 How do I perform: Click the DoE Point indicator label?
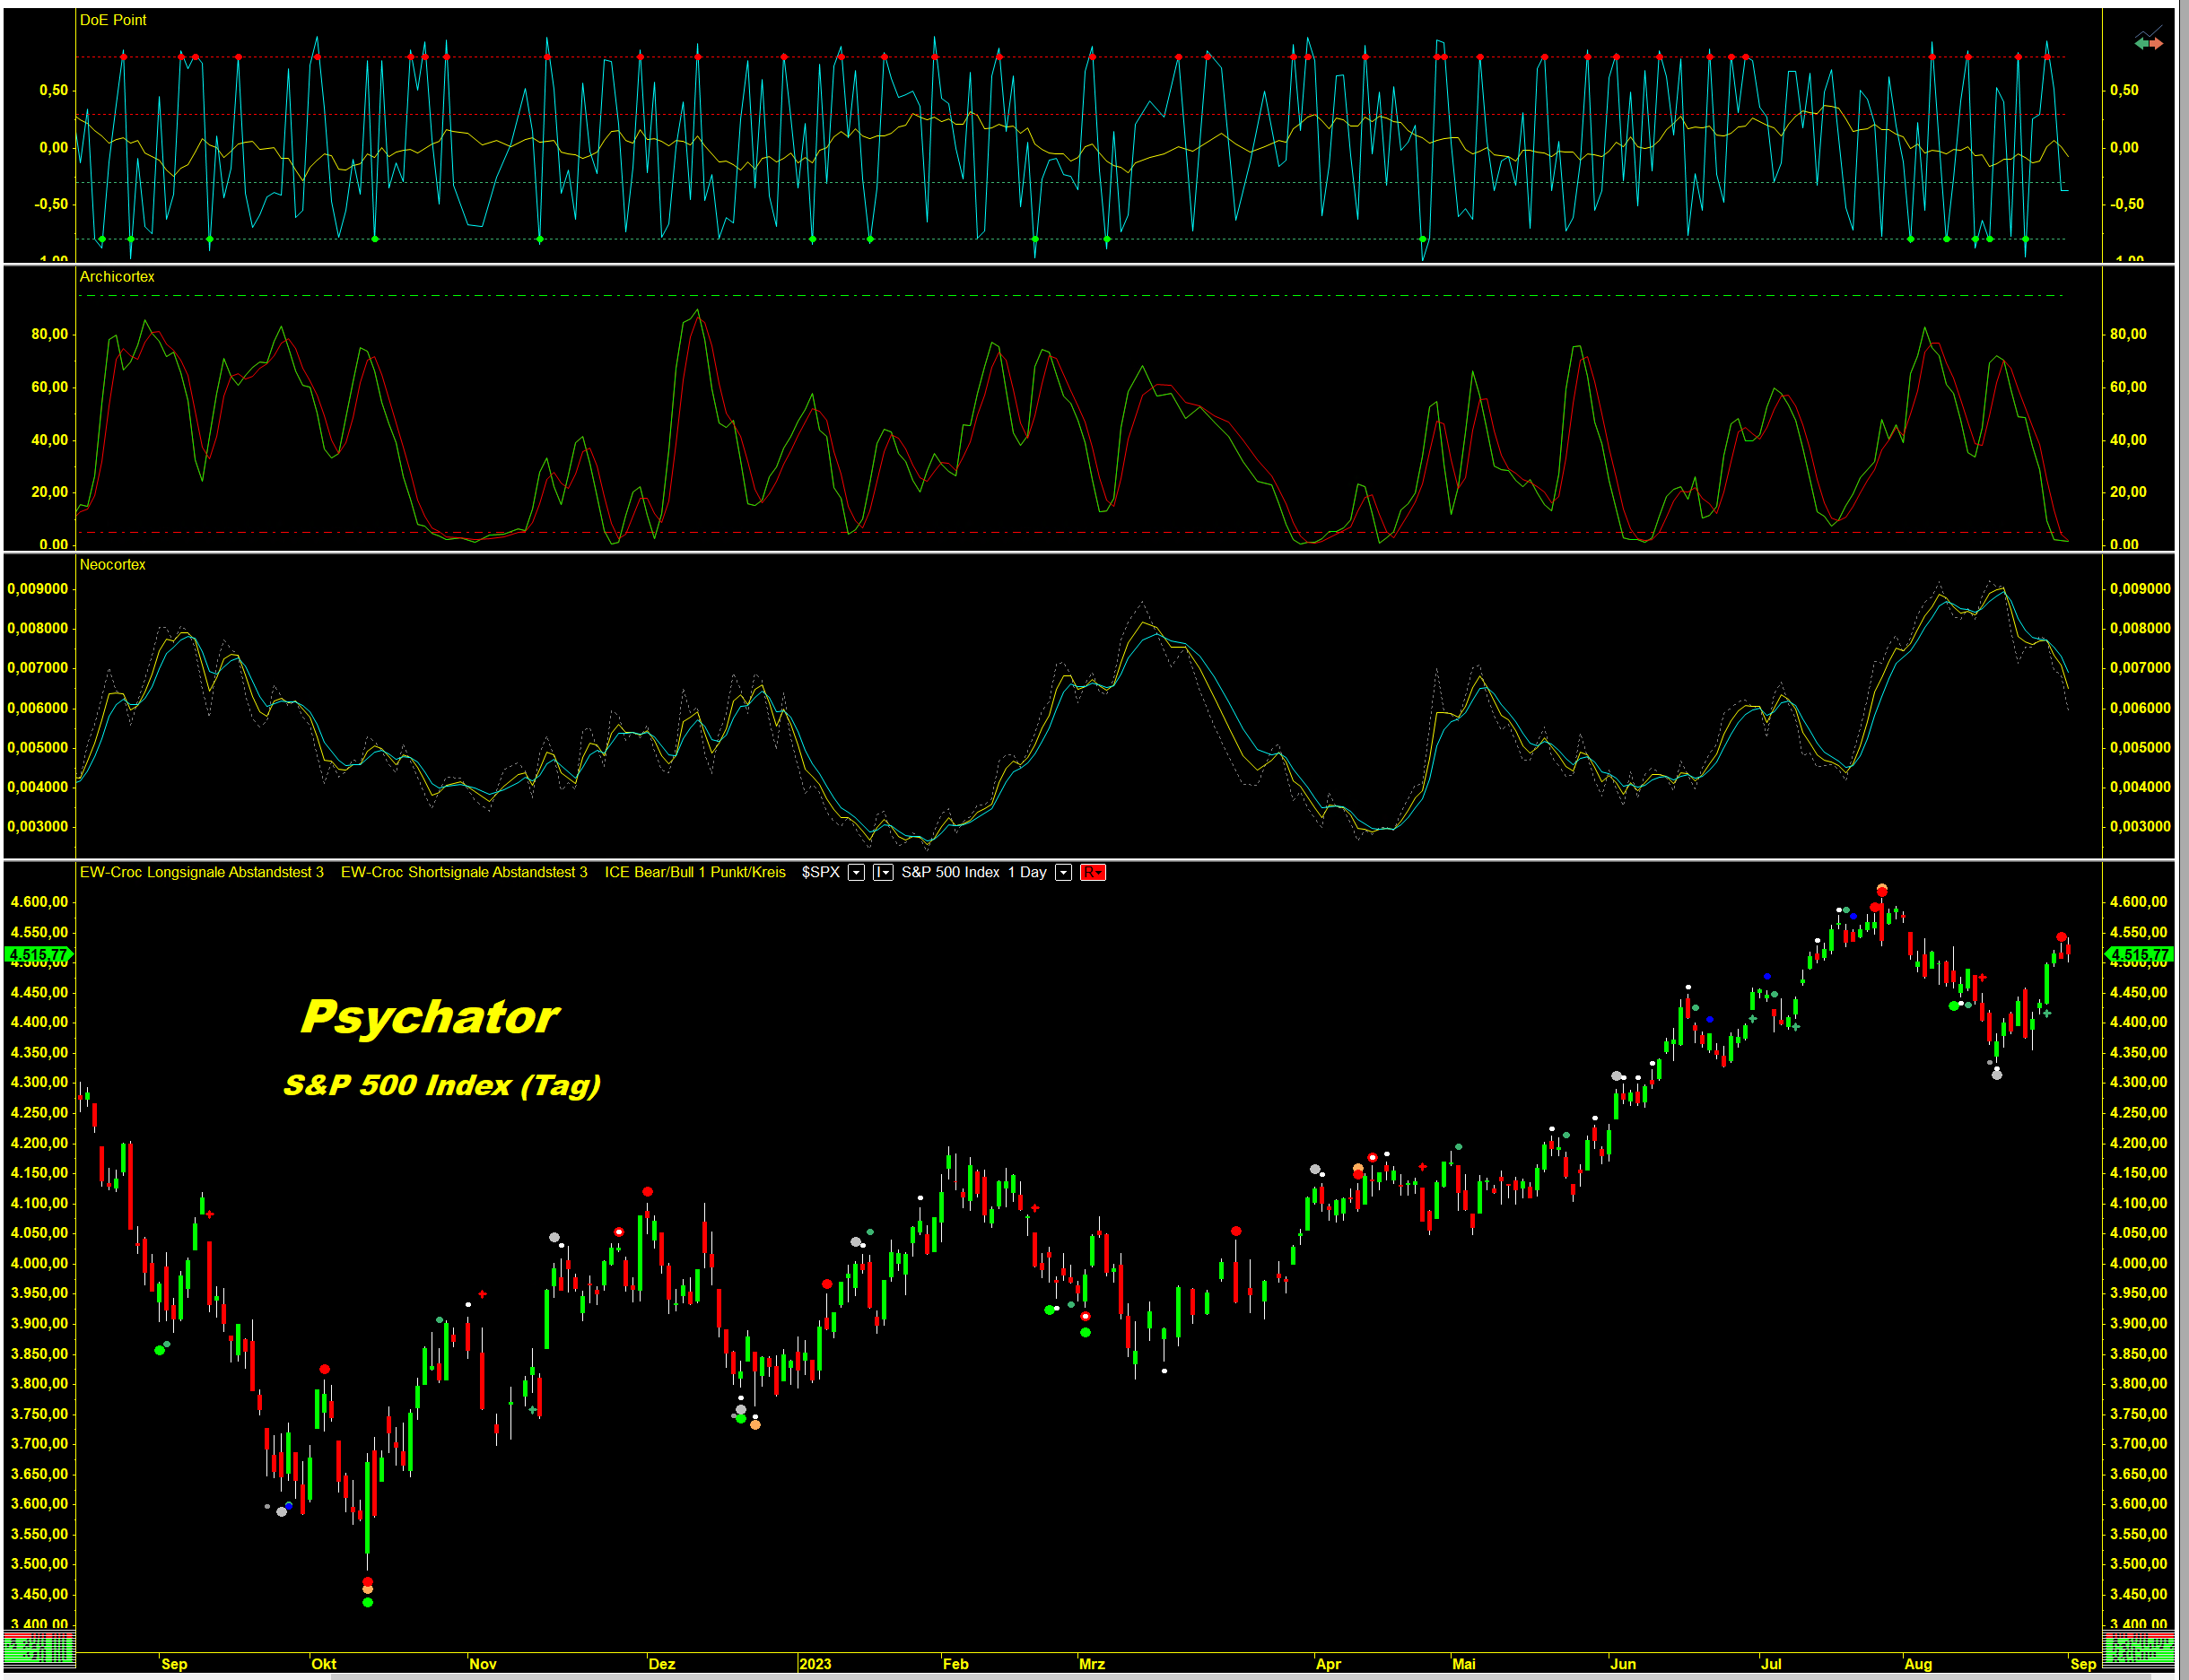(x=113, y=20)
